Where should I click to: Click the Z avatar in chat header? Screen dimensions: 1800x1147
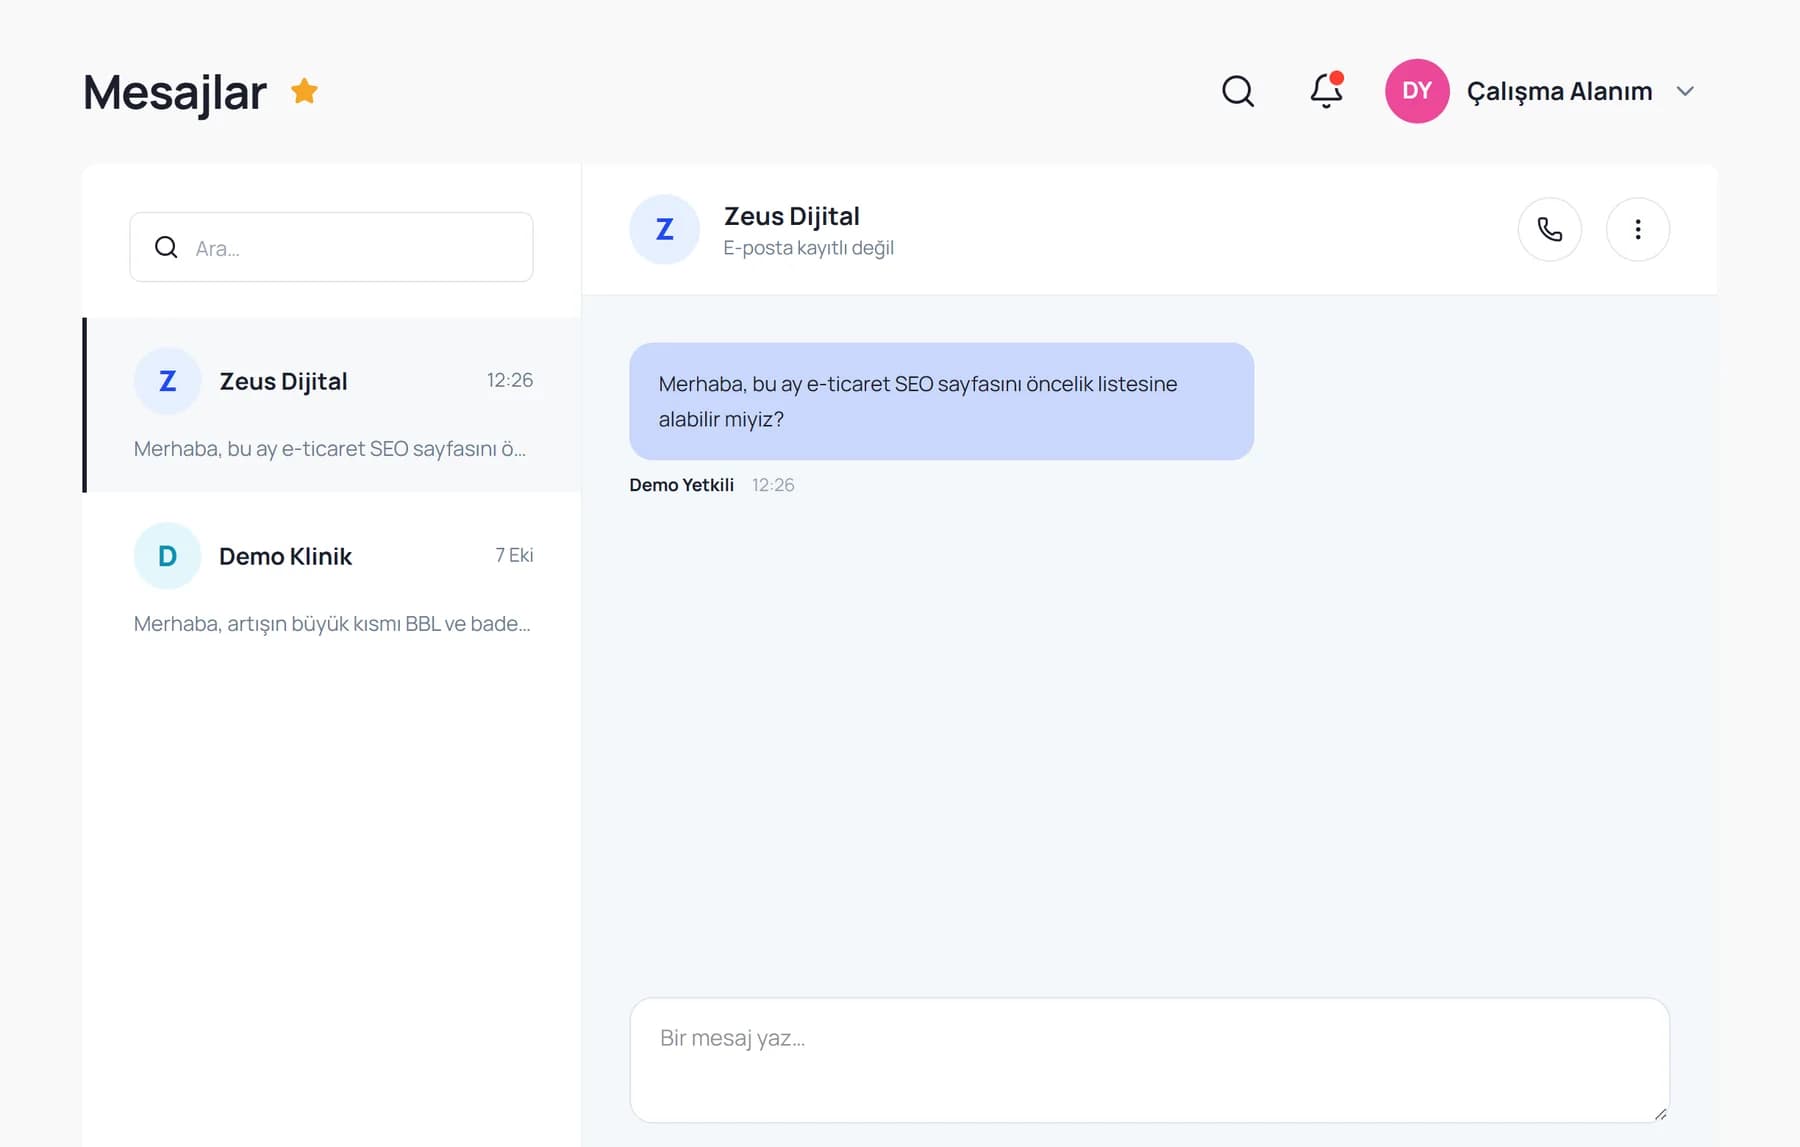664,229
